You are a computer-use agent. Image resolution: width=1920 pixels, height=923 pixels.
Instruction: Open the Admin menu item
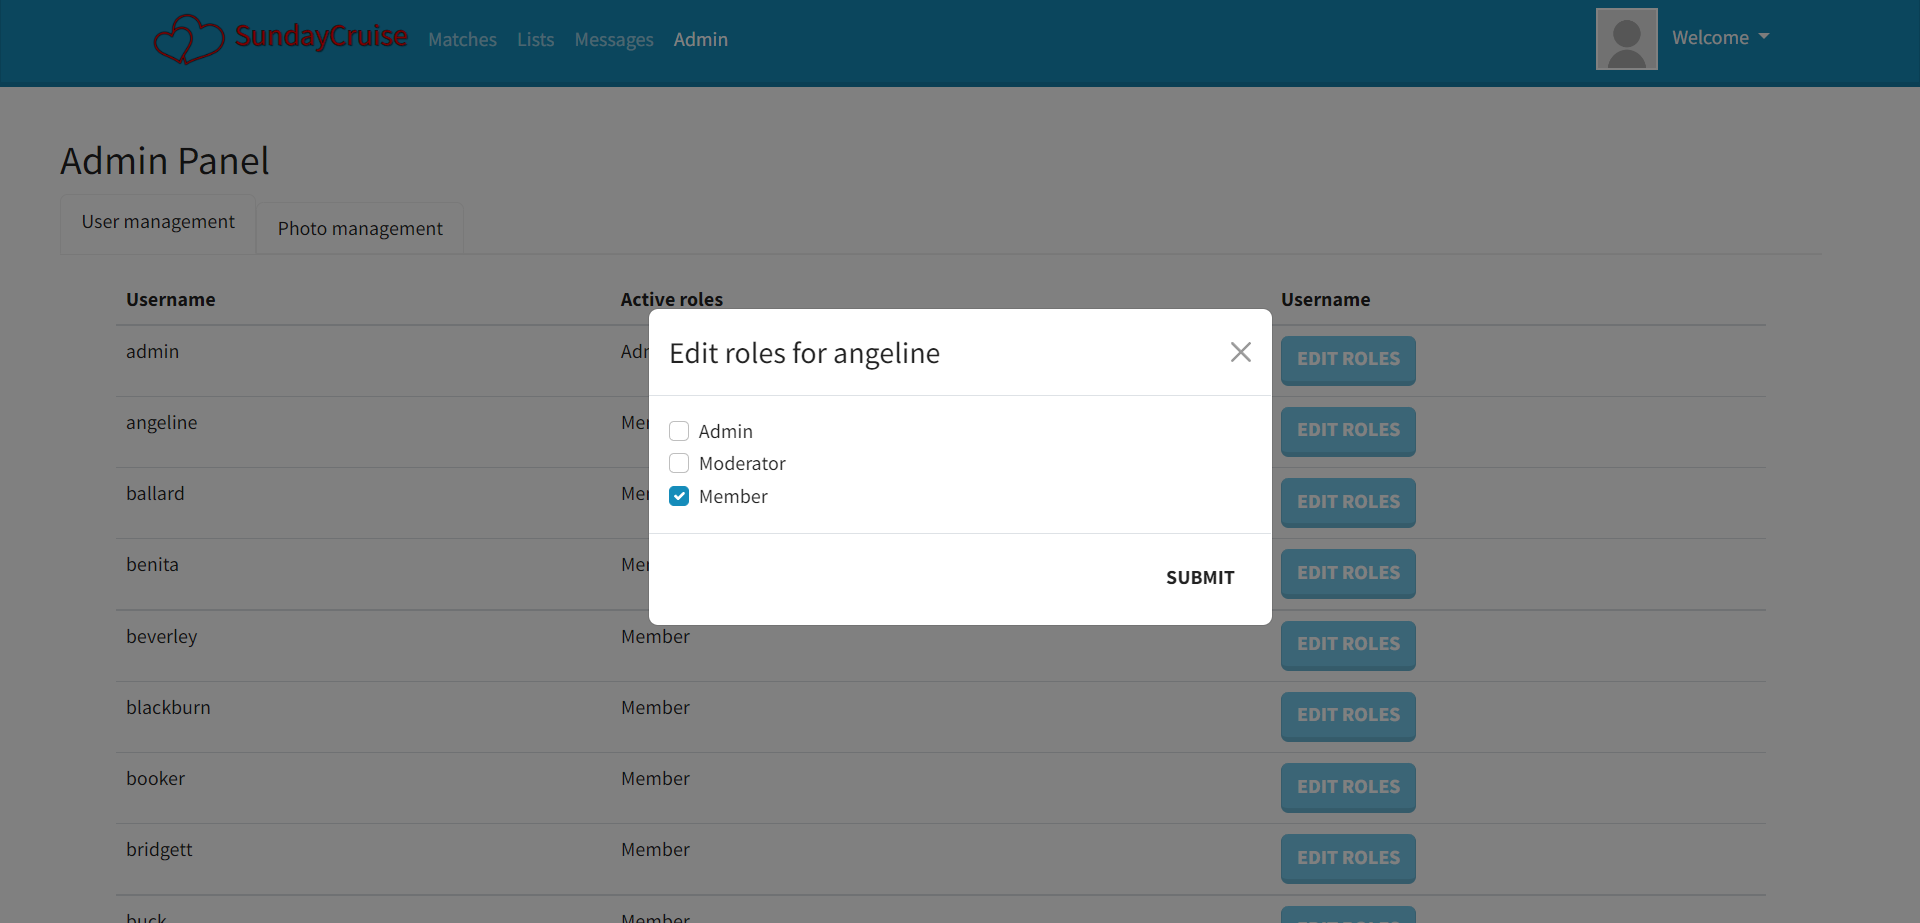tap(700, 39)
